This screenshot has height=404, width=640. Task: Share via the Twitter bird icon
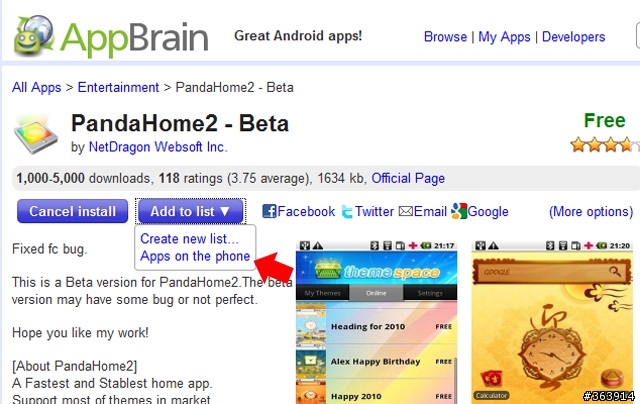click(347, 211)
